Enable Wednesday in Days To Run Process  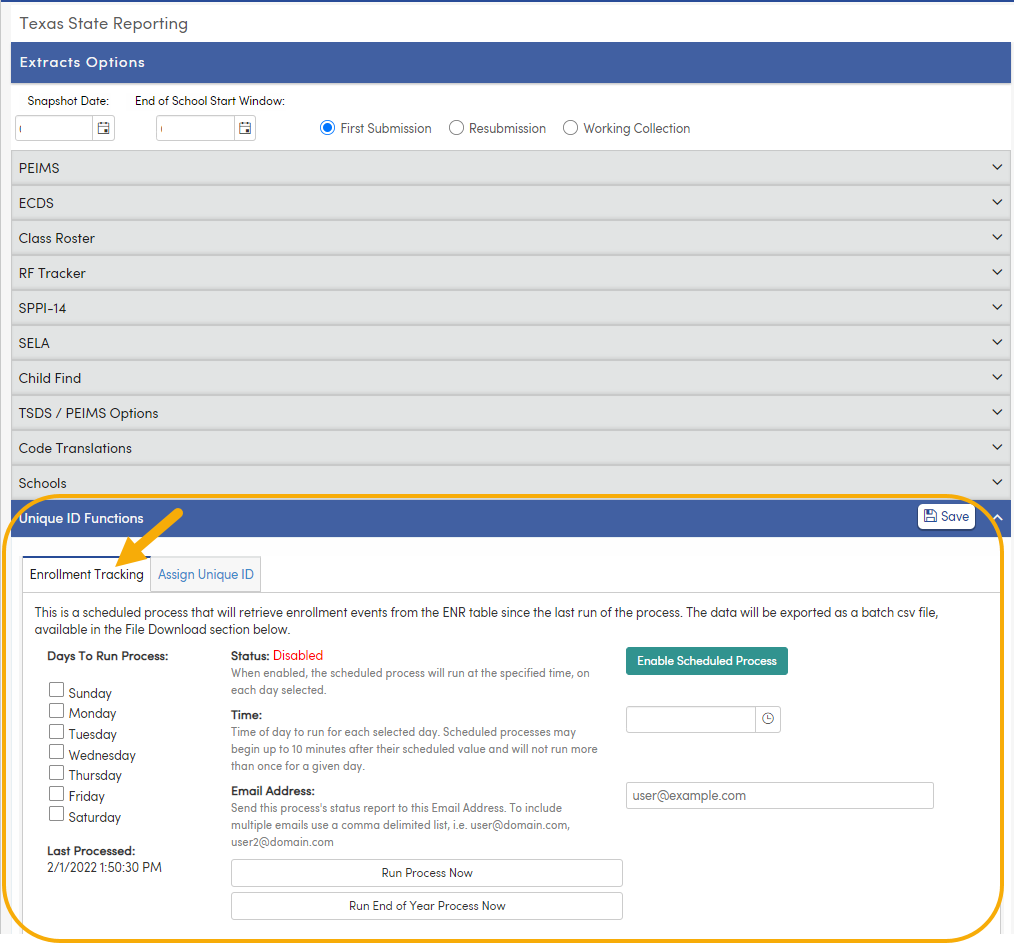56,752
